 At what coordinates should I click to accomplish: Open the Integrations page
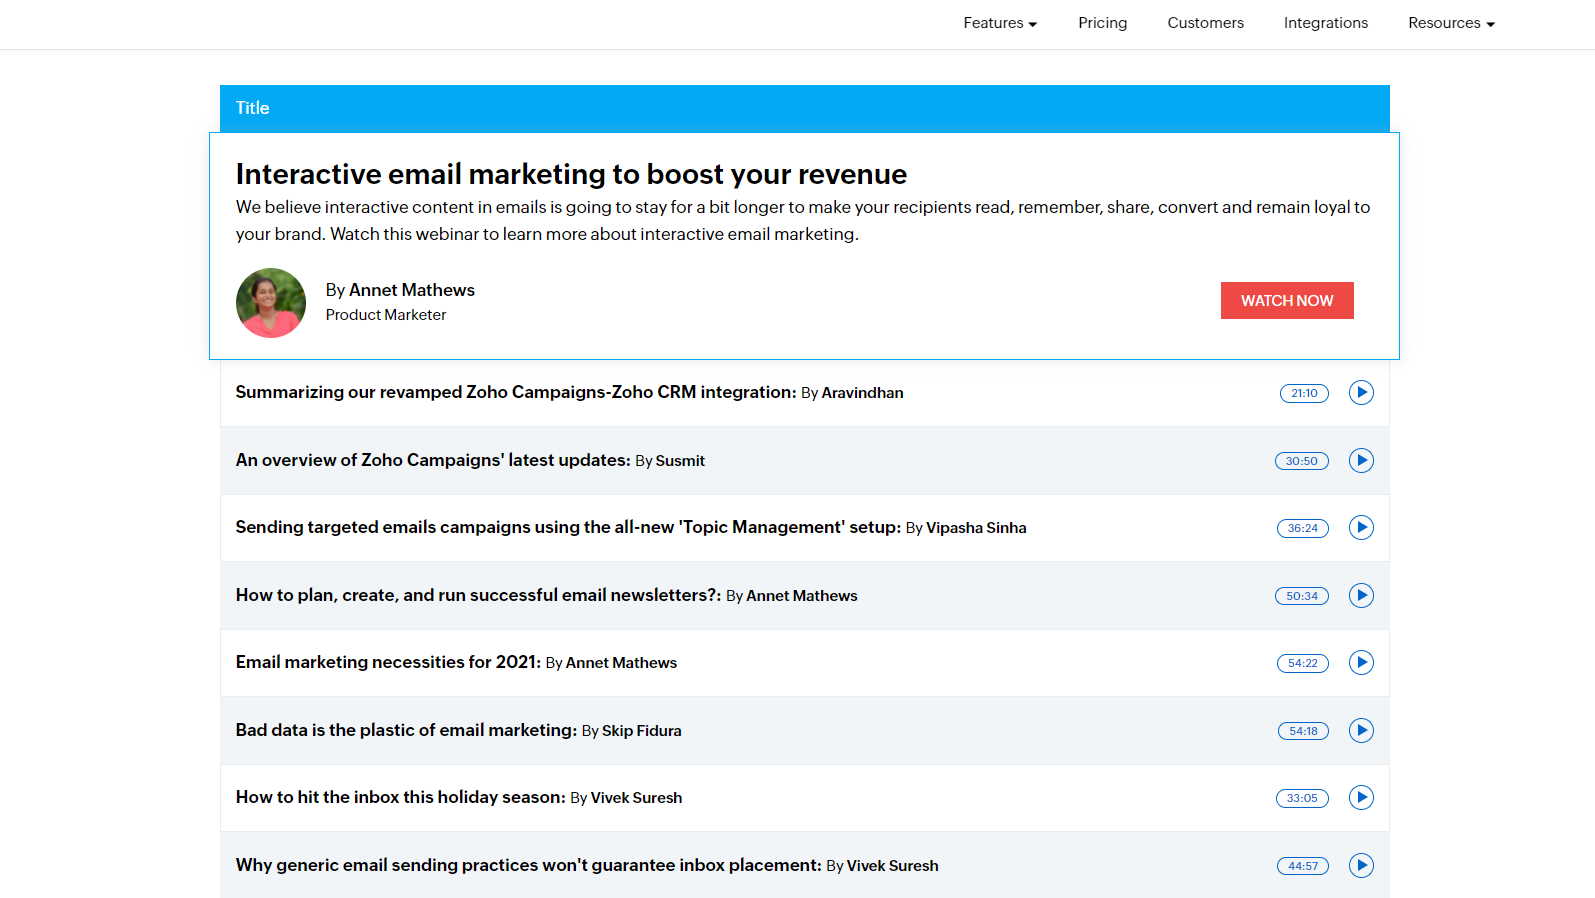tap(1325, 23)
